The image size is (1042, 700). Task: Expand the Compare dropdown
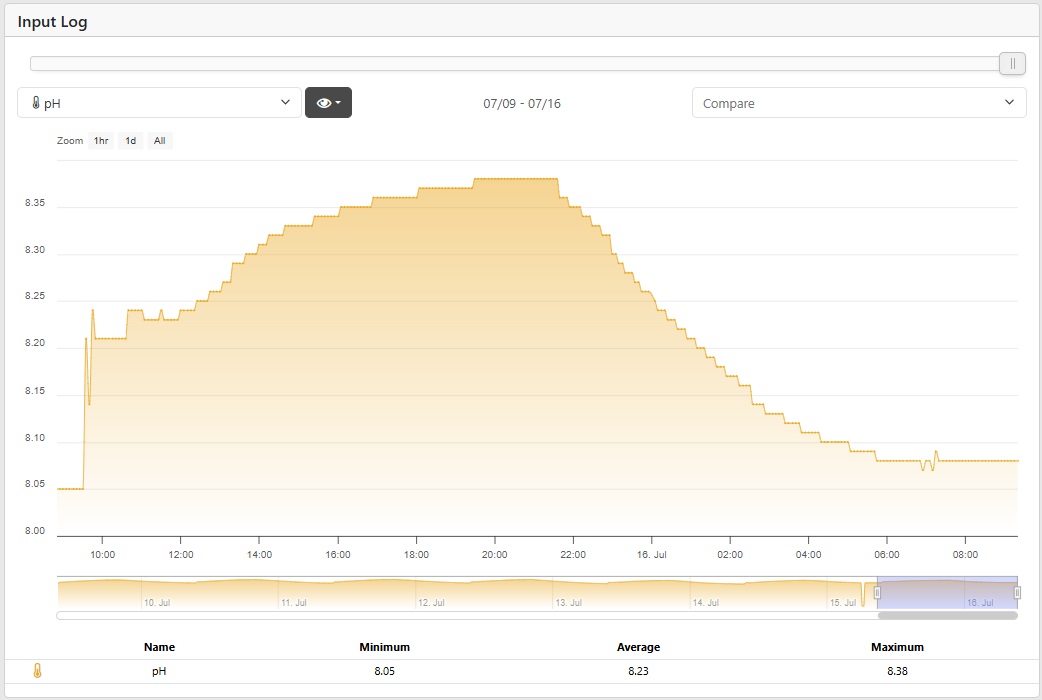(858, 103)
